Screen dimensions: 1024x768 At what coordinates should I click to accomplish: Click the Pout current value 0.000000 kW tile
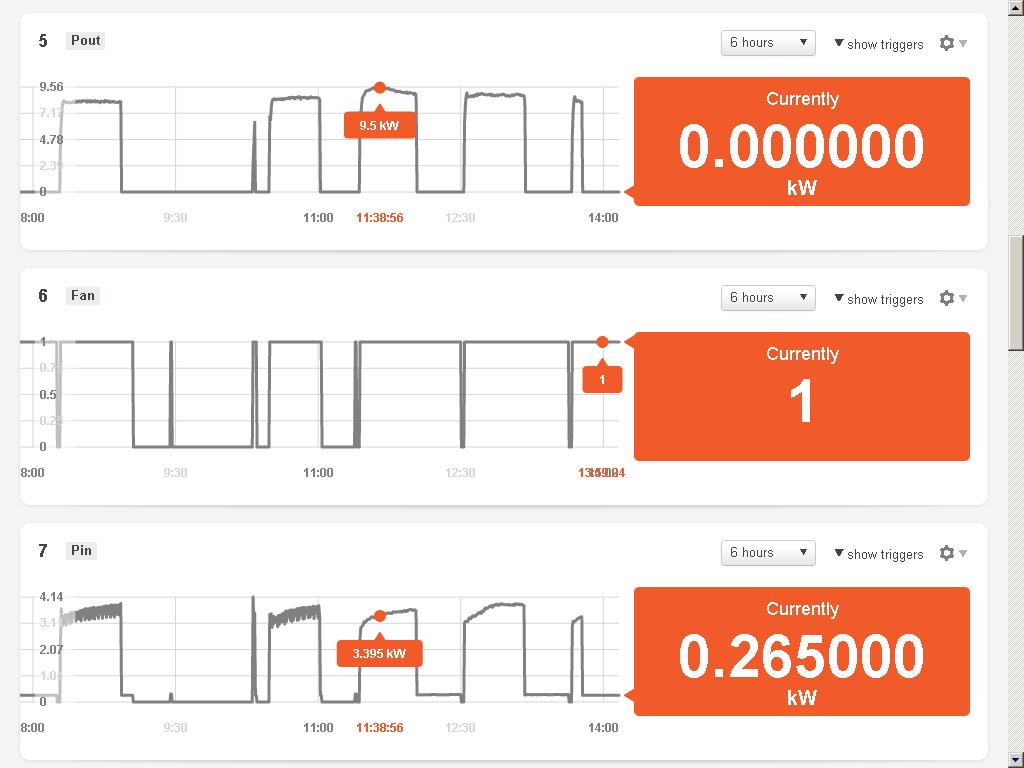(x=801, y=142)
